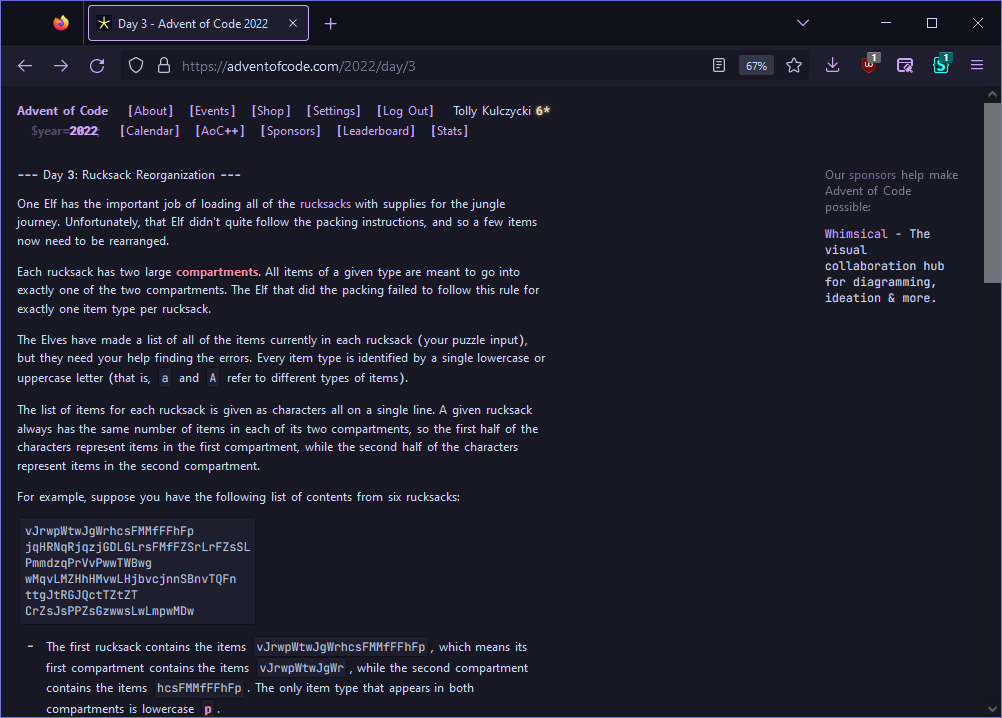Go forward to the next page
The height and width of the screenshot is (718, 1002).
click(61, 65)
